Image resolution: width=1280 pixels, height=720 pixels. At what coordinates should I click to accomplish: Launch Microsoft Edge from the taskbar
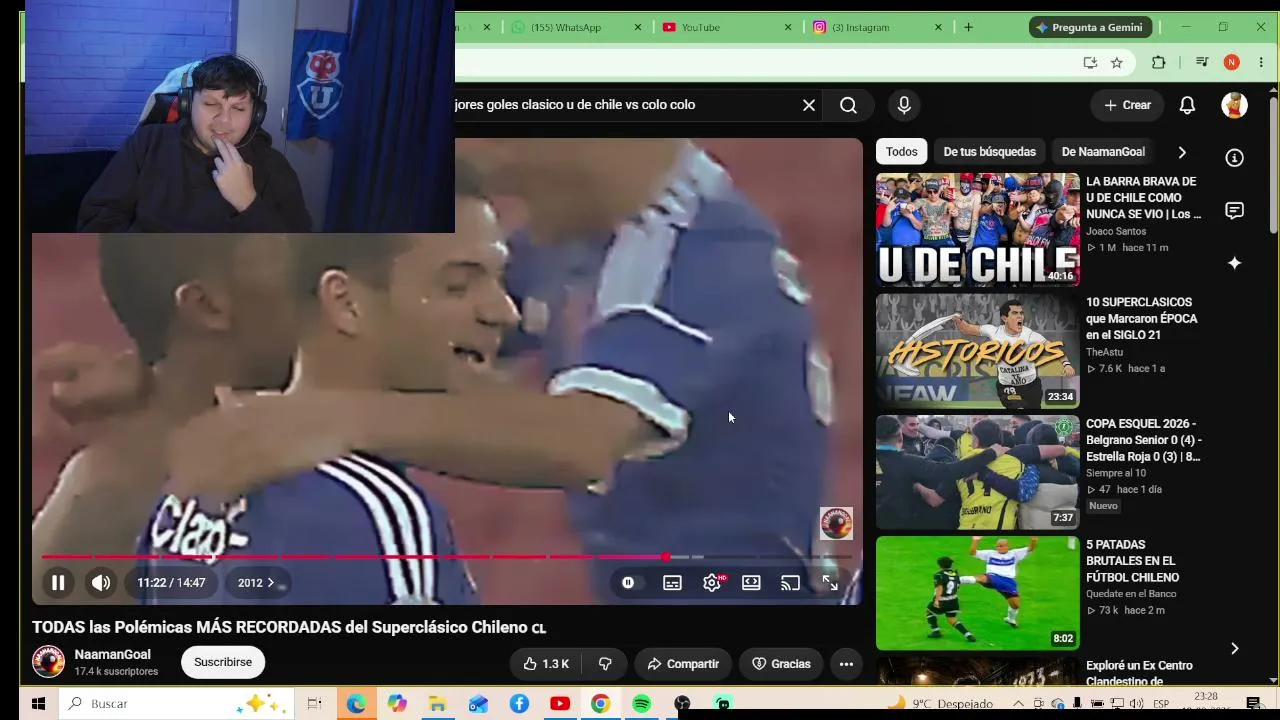click(356, 704)
